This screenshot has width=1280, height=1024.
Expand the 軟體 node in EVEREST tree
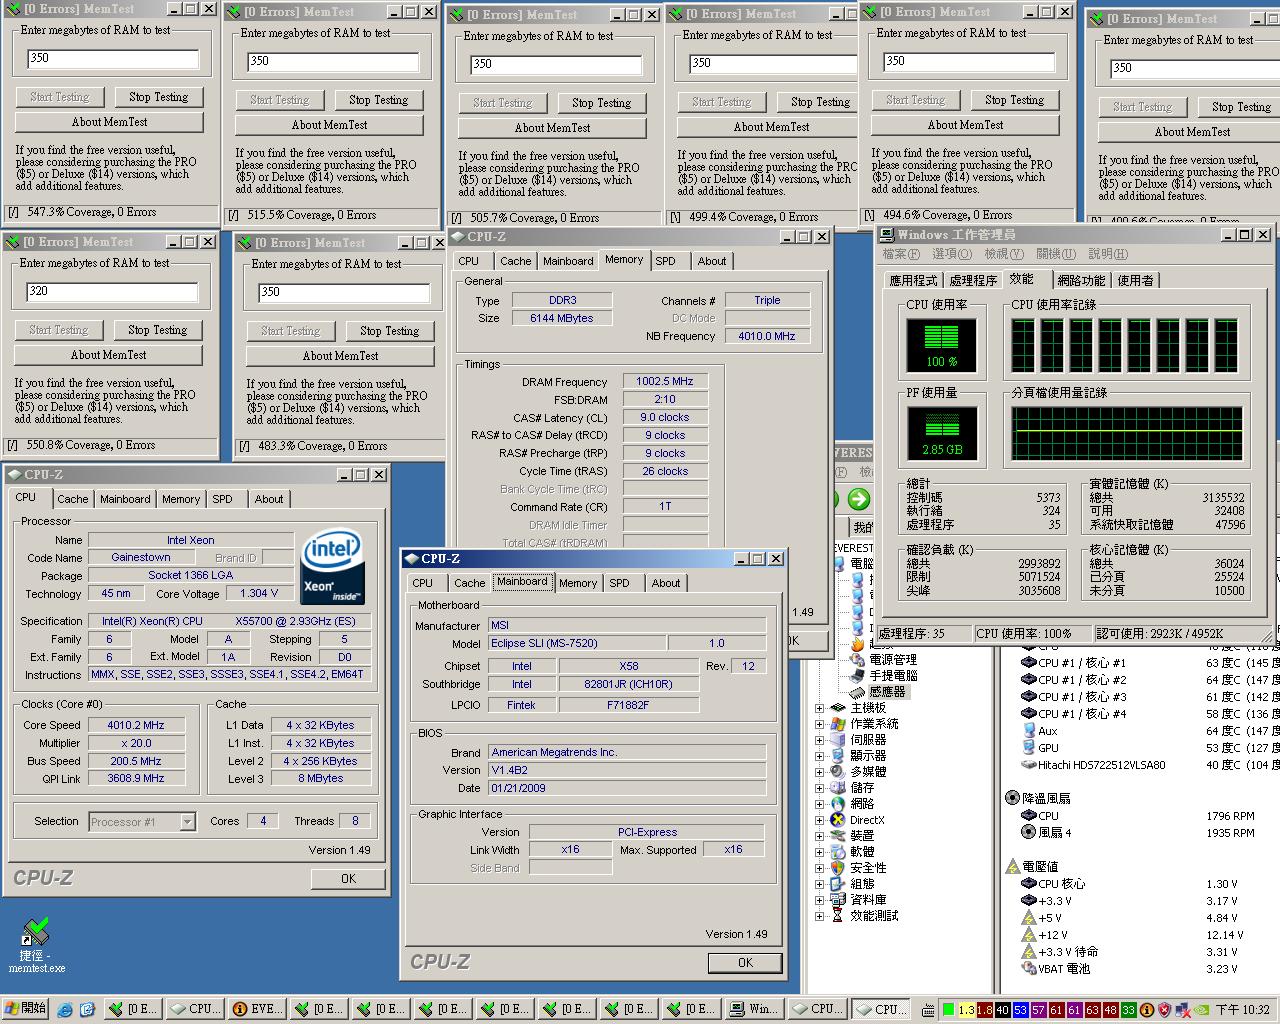[x=820, y=852]
